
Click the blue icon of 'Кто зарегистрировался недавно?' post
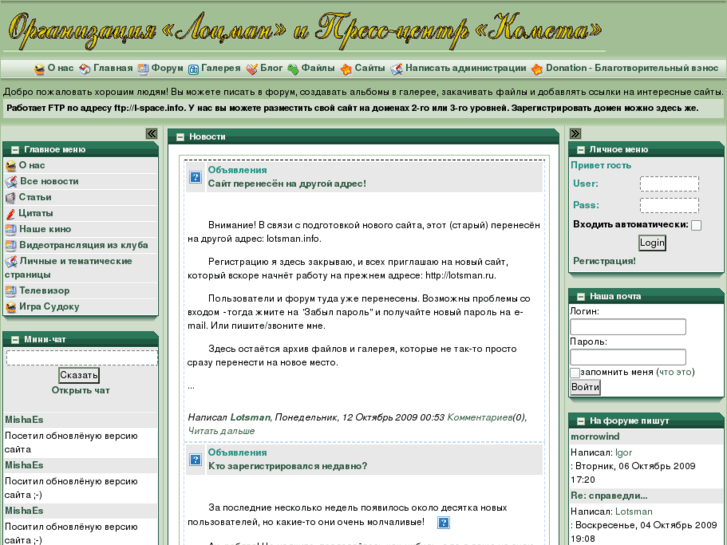195,460
